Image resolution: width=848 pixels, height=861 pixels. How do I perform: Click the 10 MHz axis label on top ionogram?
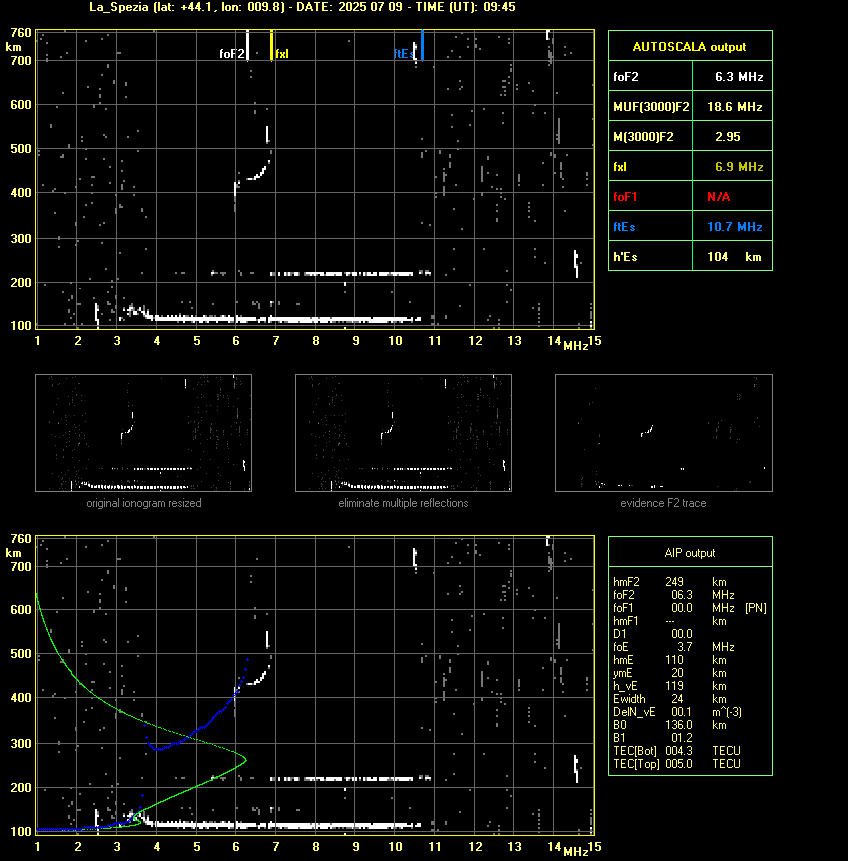(x=395, y=341)
